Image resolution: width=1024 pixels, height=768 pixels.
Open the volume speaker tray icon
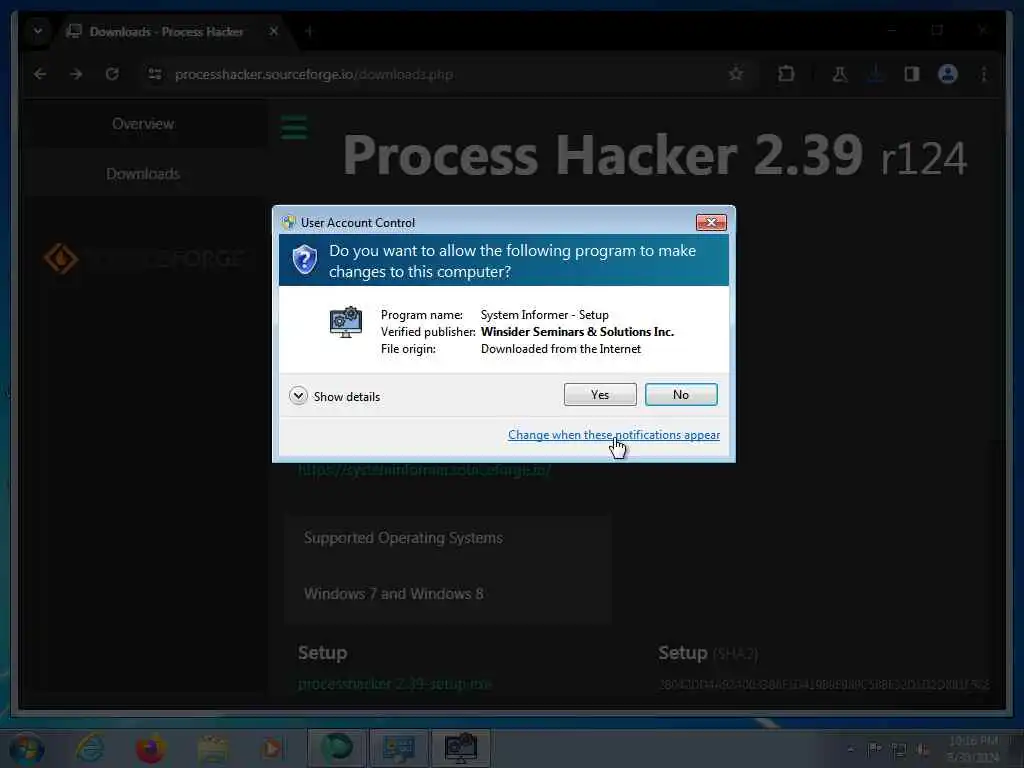click(923, 750)
